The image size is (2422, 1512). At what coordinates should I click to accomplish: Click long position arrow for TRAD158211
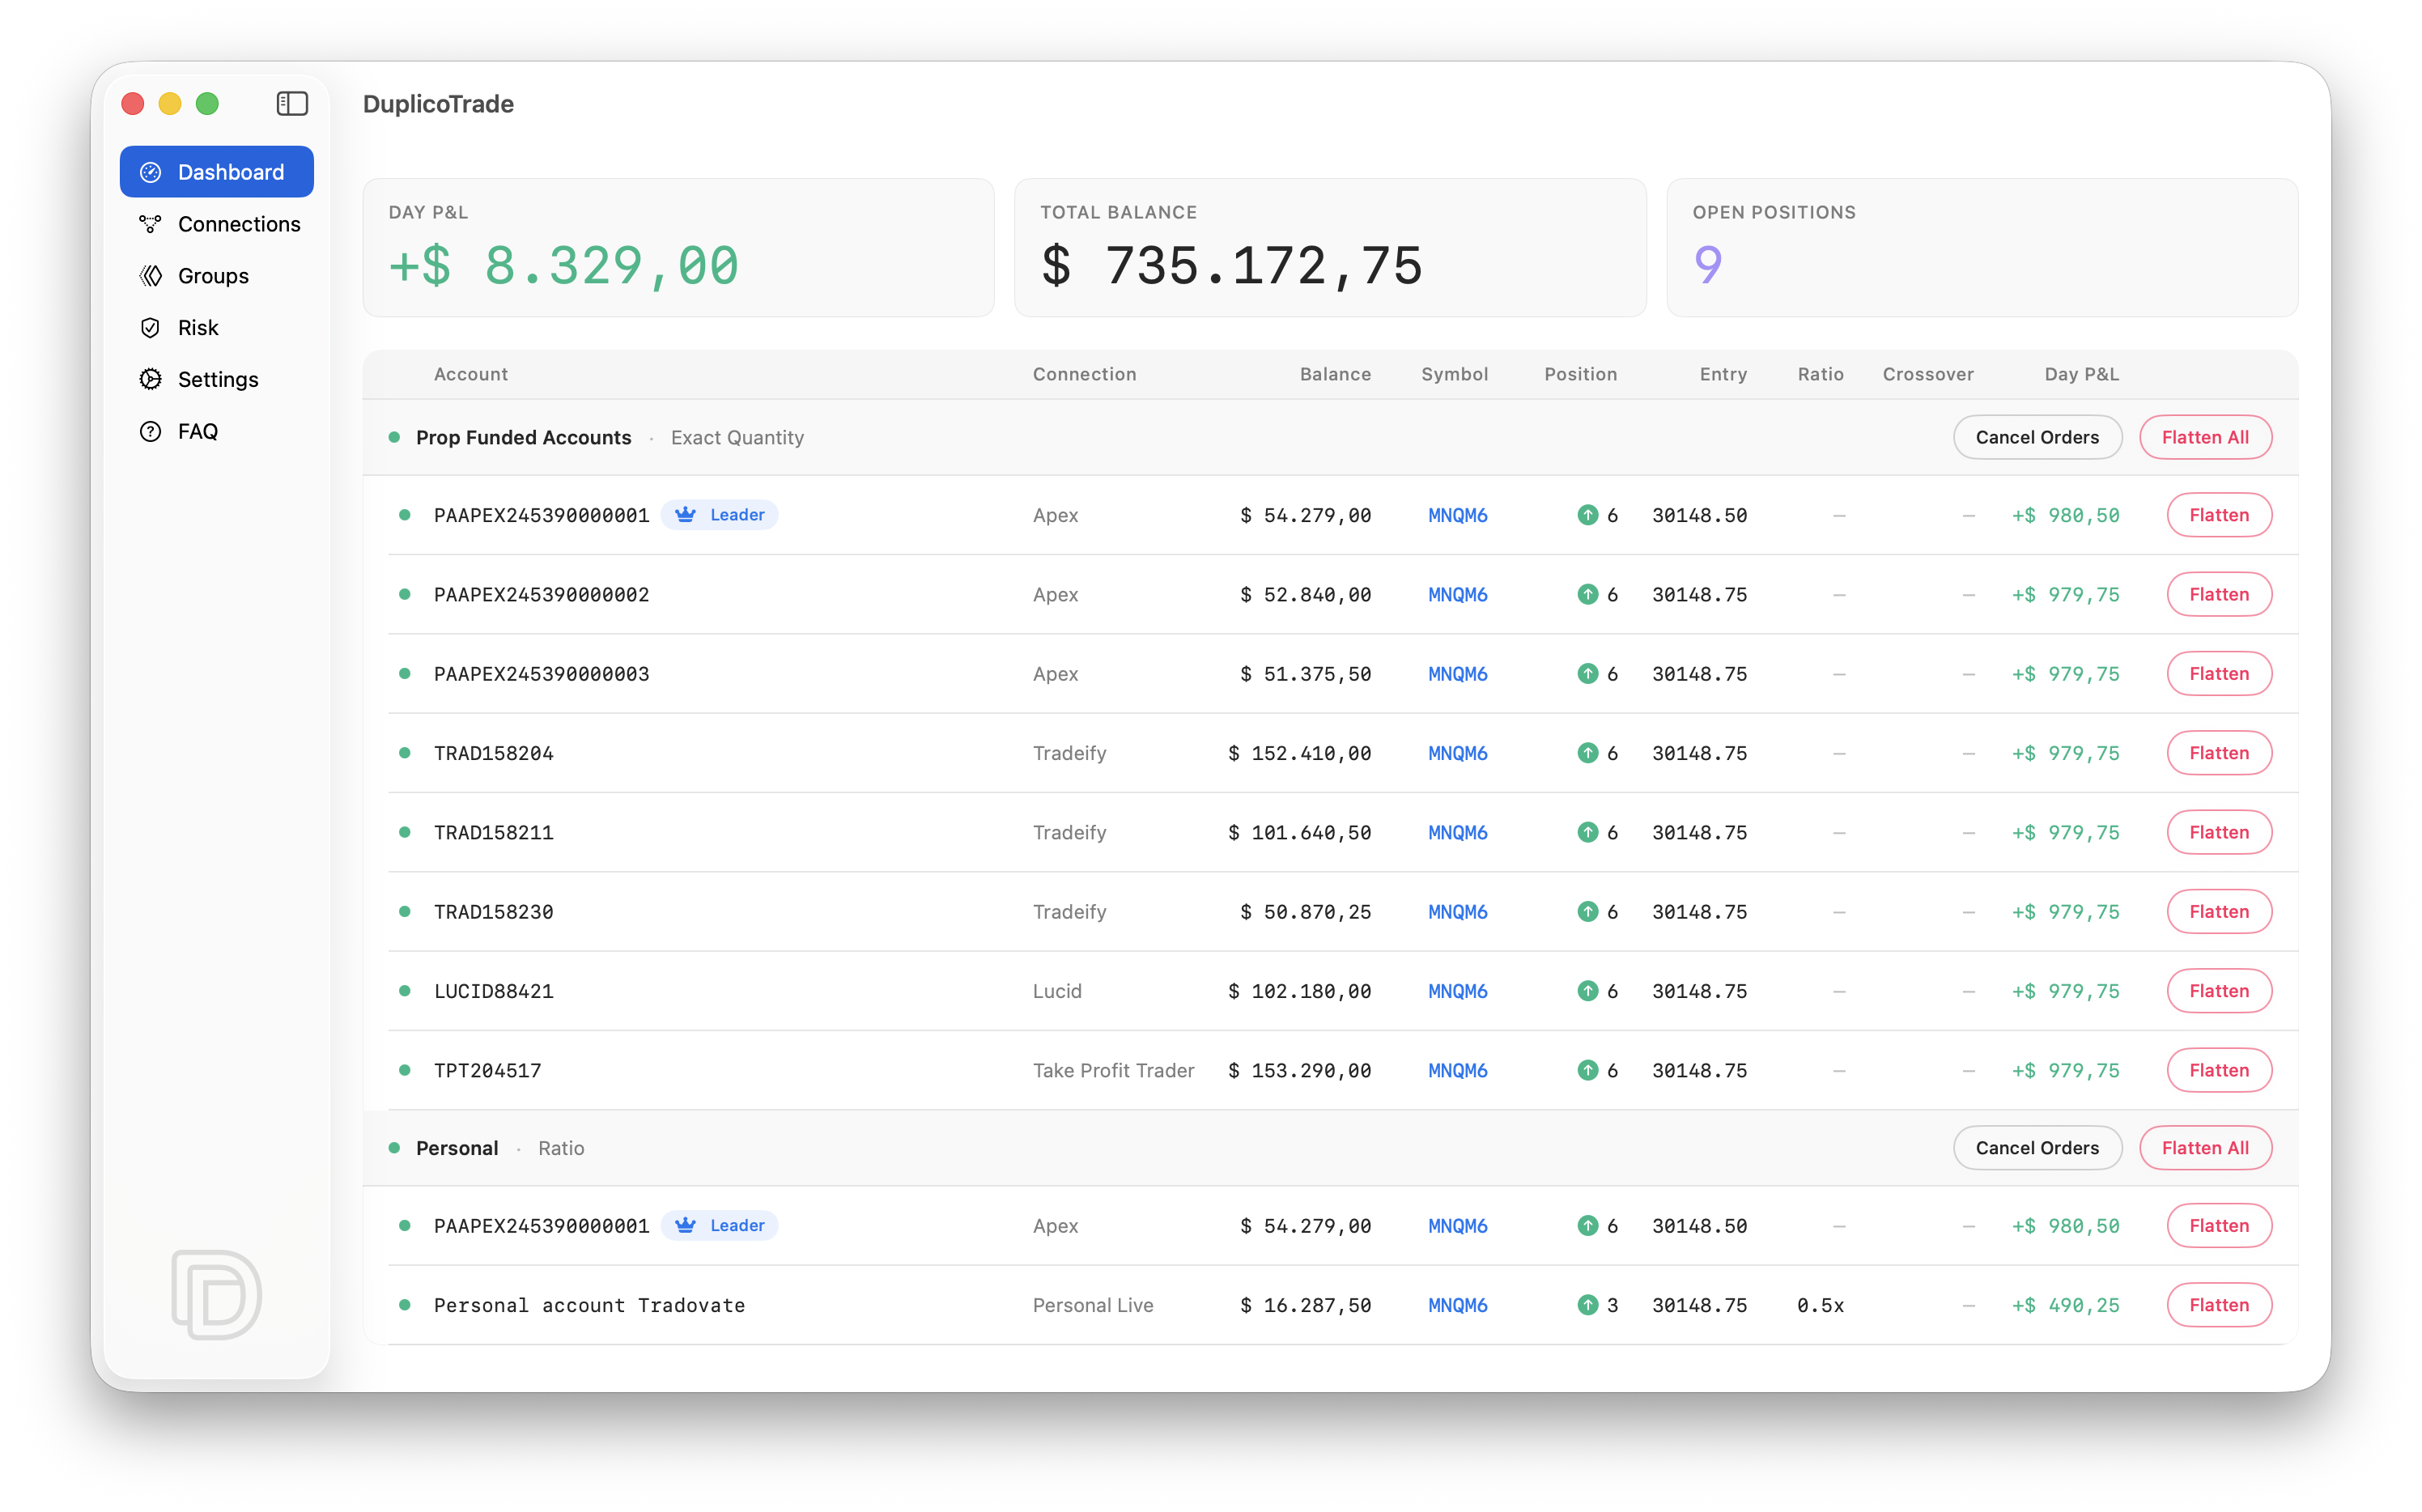click(x=1587, y=833)
